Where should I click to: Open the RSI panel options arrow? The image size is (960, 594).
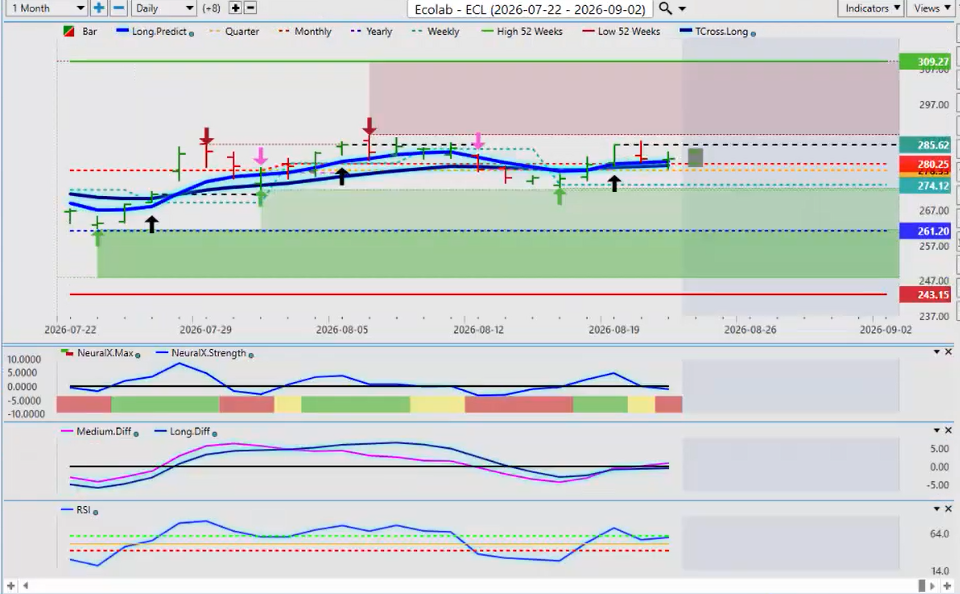coord(936,508)
